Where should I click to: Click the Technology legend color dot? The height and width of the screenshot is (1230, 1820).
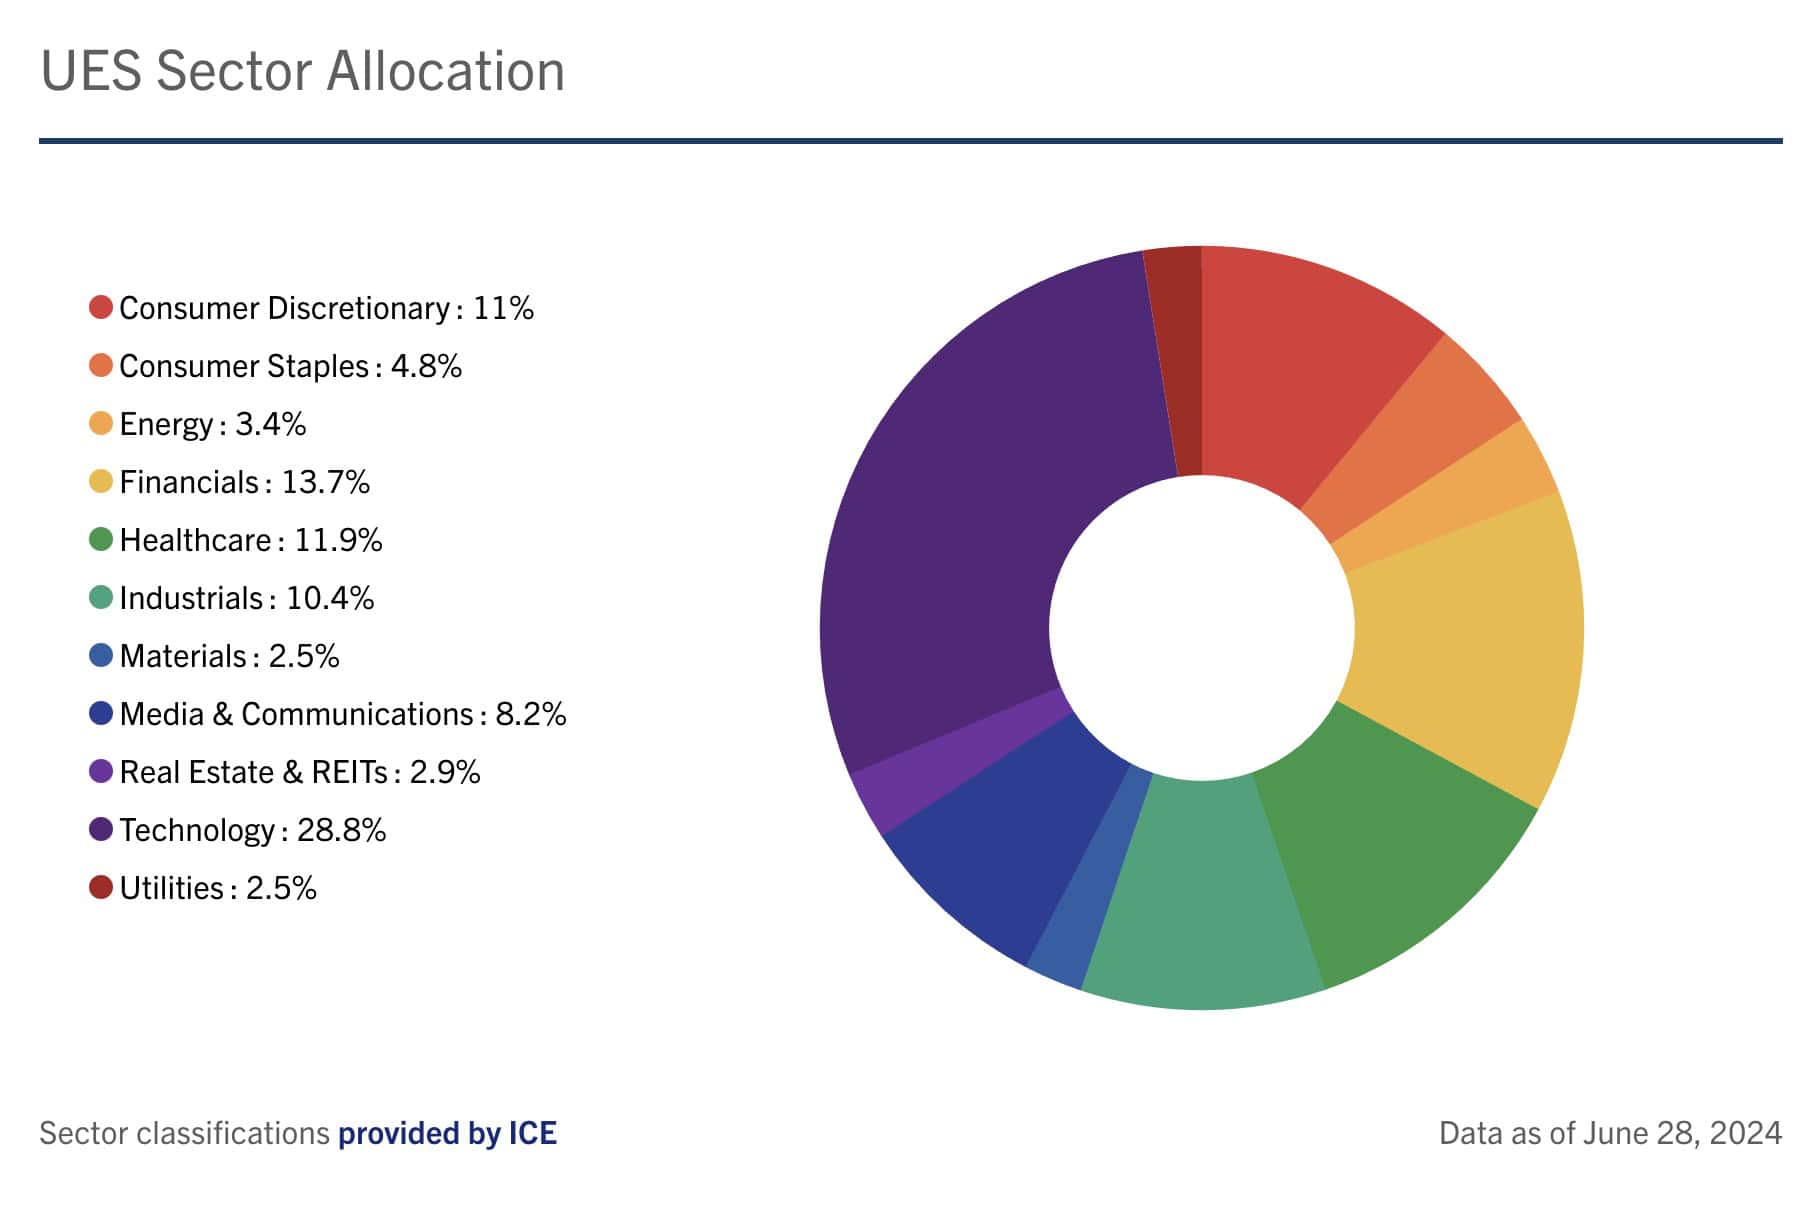[x=100, y=829]
